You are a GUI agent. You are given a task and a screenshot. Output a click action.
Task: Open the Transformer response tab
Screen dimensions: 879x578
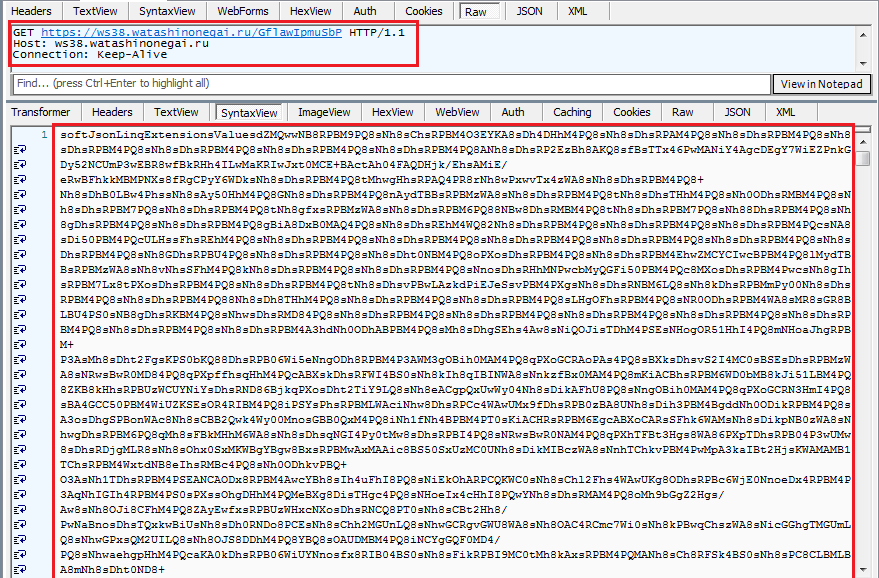41,113
